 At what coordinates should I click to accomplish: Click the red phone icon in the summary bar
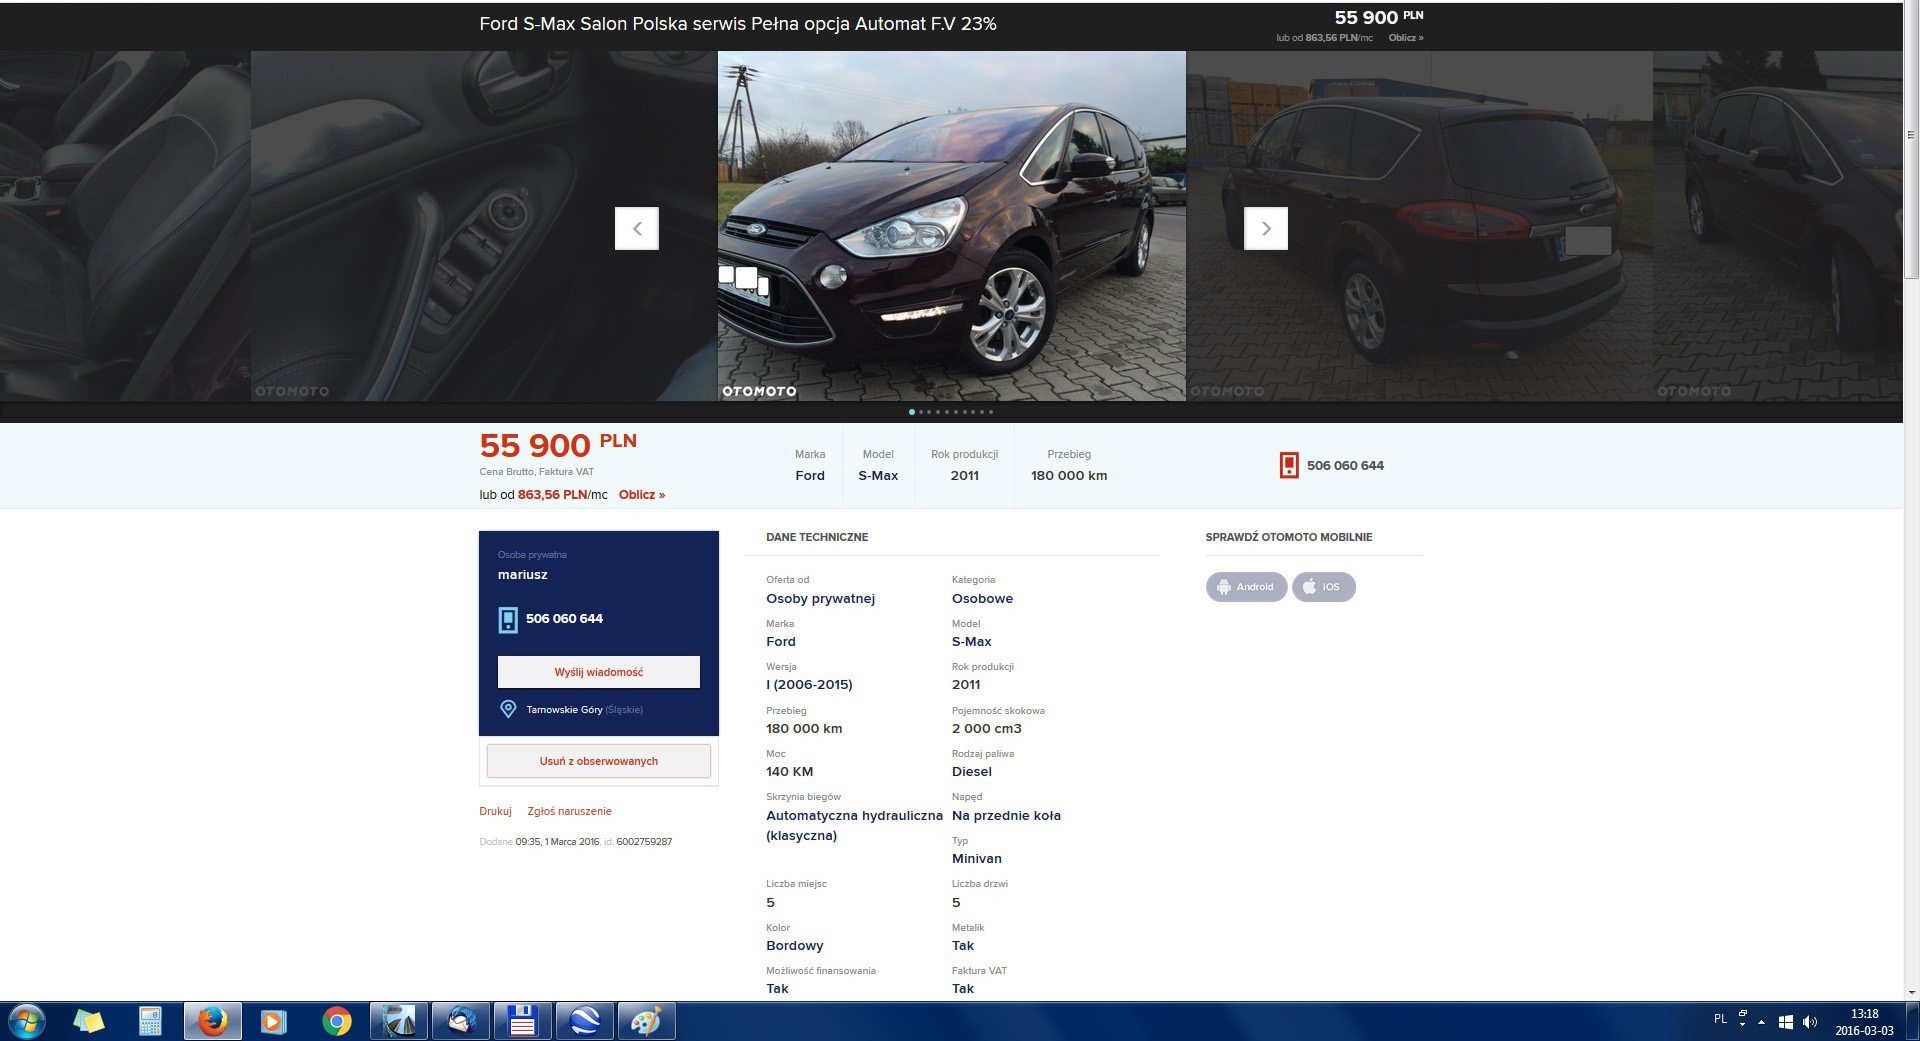point(1289,465)
